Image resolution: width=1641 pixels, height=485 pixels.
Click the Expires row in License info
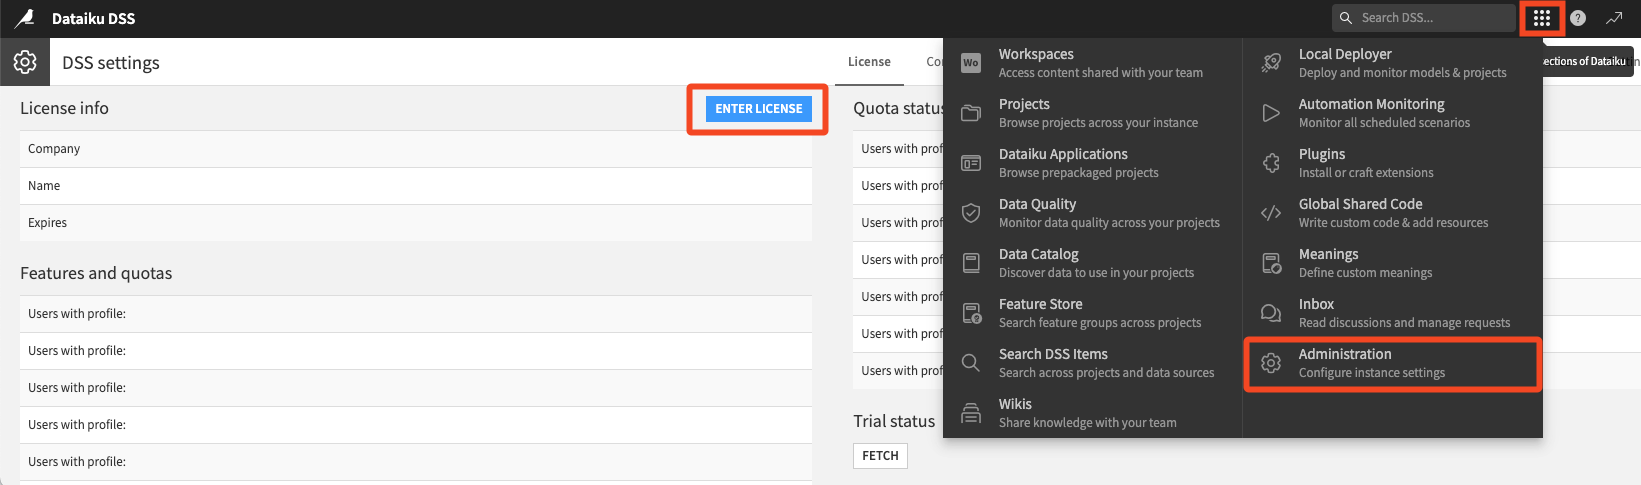(x=416, y=223)
